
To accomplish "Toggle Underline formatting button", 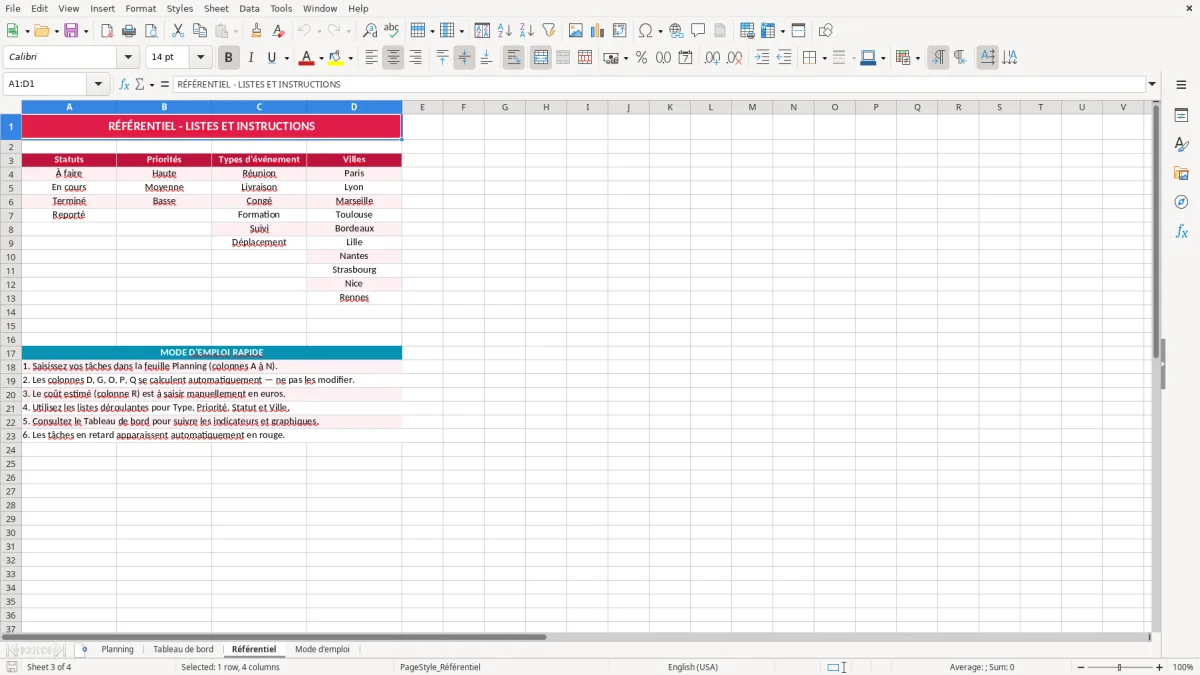I will pyautogui.click(x=271, y=58).
